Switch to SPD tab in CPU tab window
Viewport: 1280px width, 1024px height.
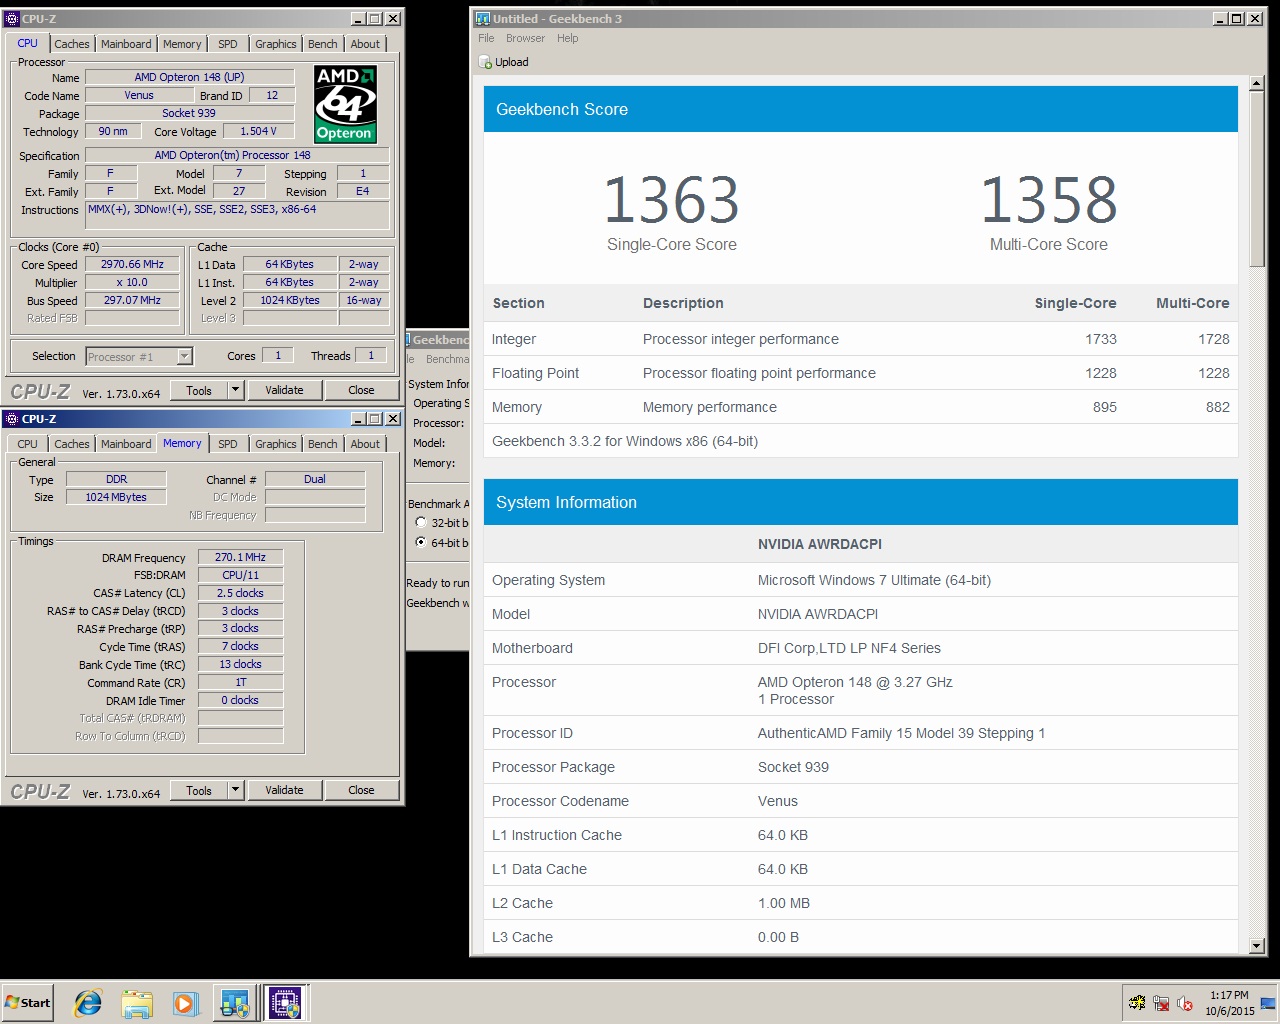[x=228, y=44]
